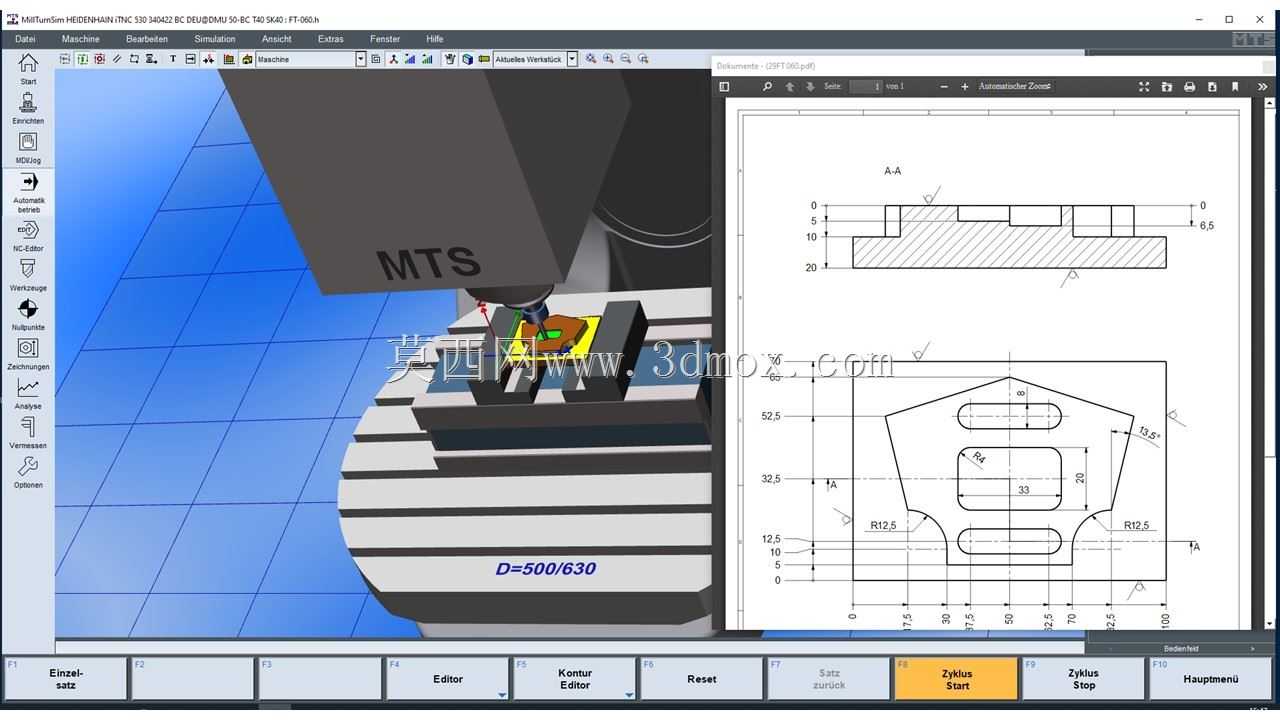
Task: Open the Automatischer Zoom dropdown
Action: 1015,87
